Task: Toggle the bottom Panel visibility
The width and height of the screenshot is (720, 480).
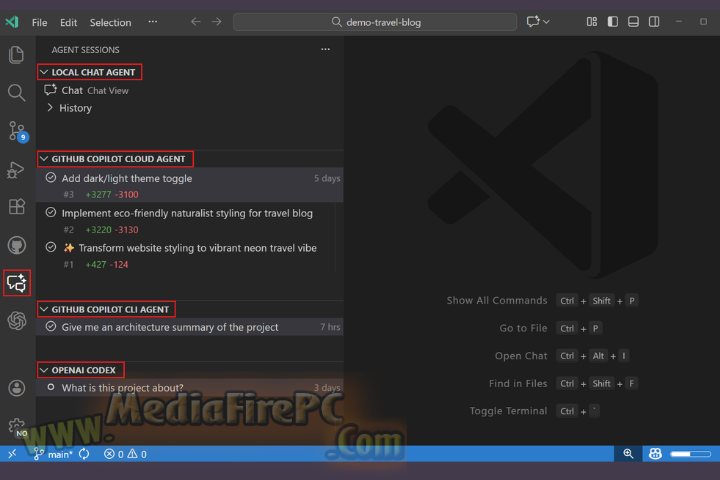Action: [x=633, y=22]
